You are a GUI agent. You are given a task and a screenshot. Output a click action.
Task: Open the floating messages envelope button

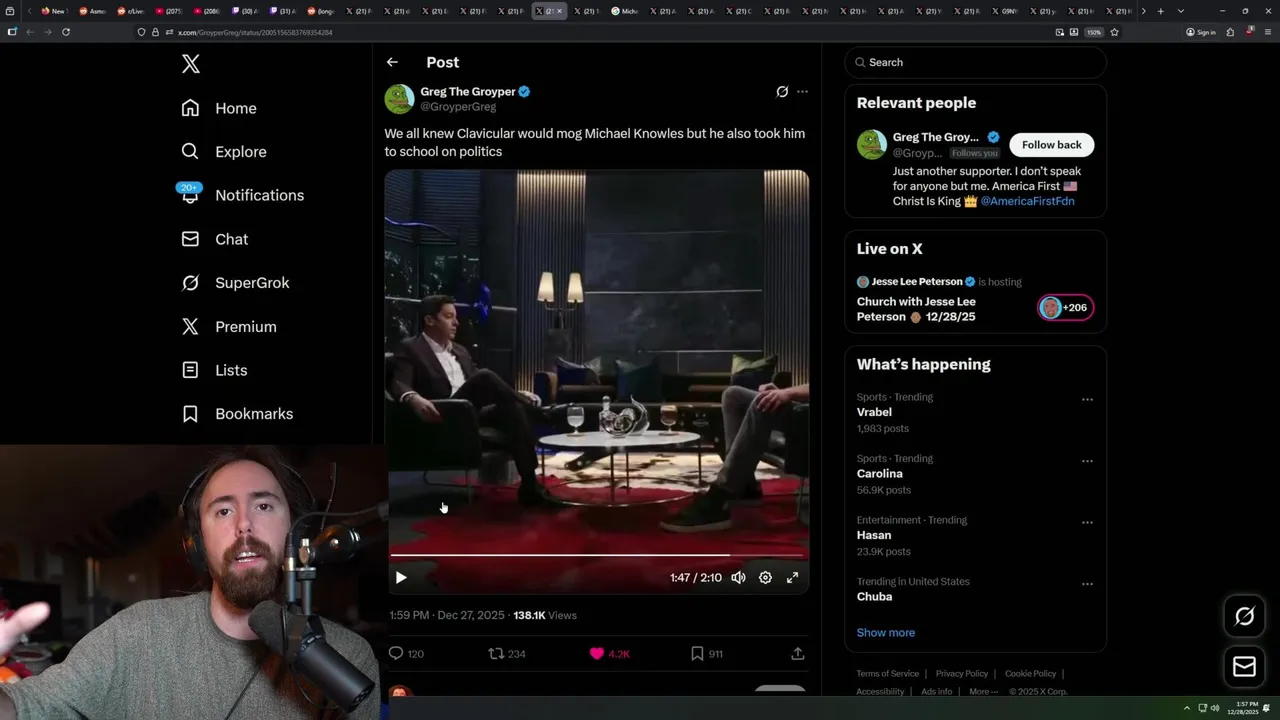pyautogui.click(x=1244, y=667)
